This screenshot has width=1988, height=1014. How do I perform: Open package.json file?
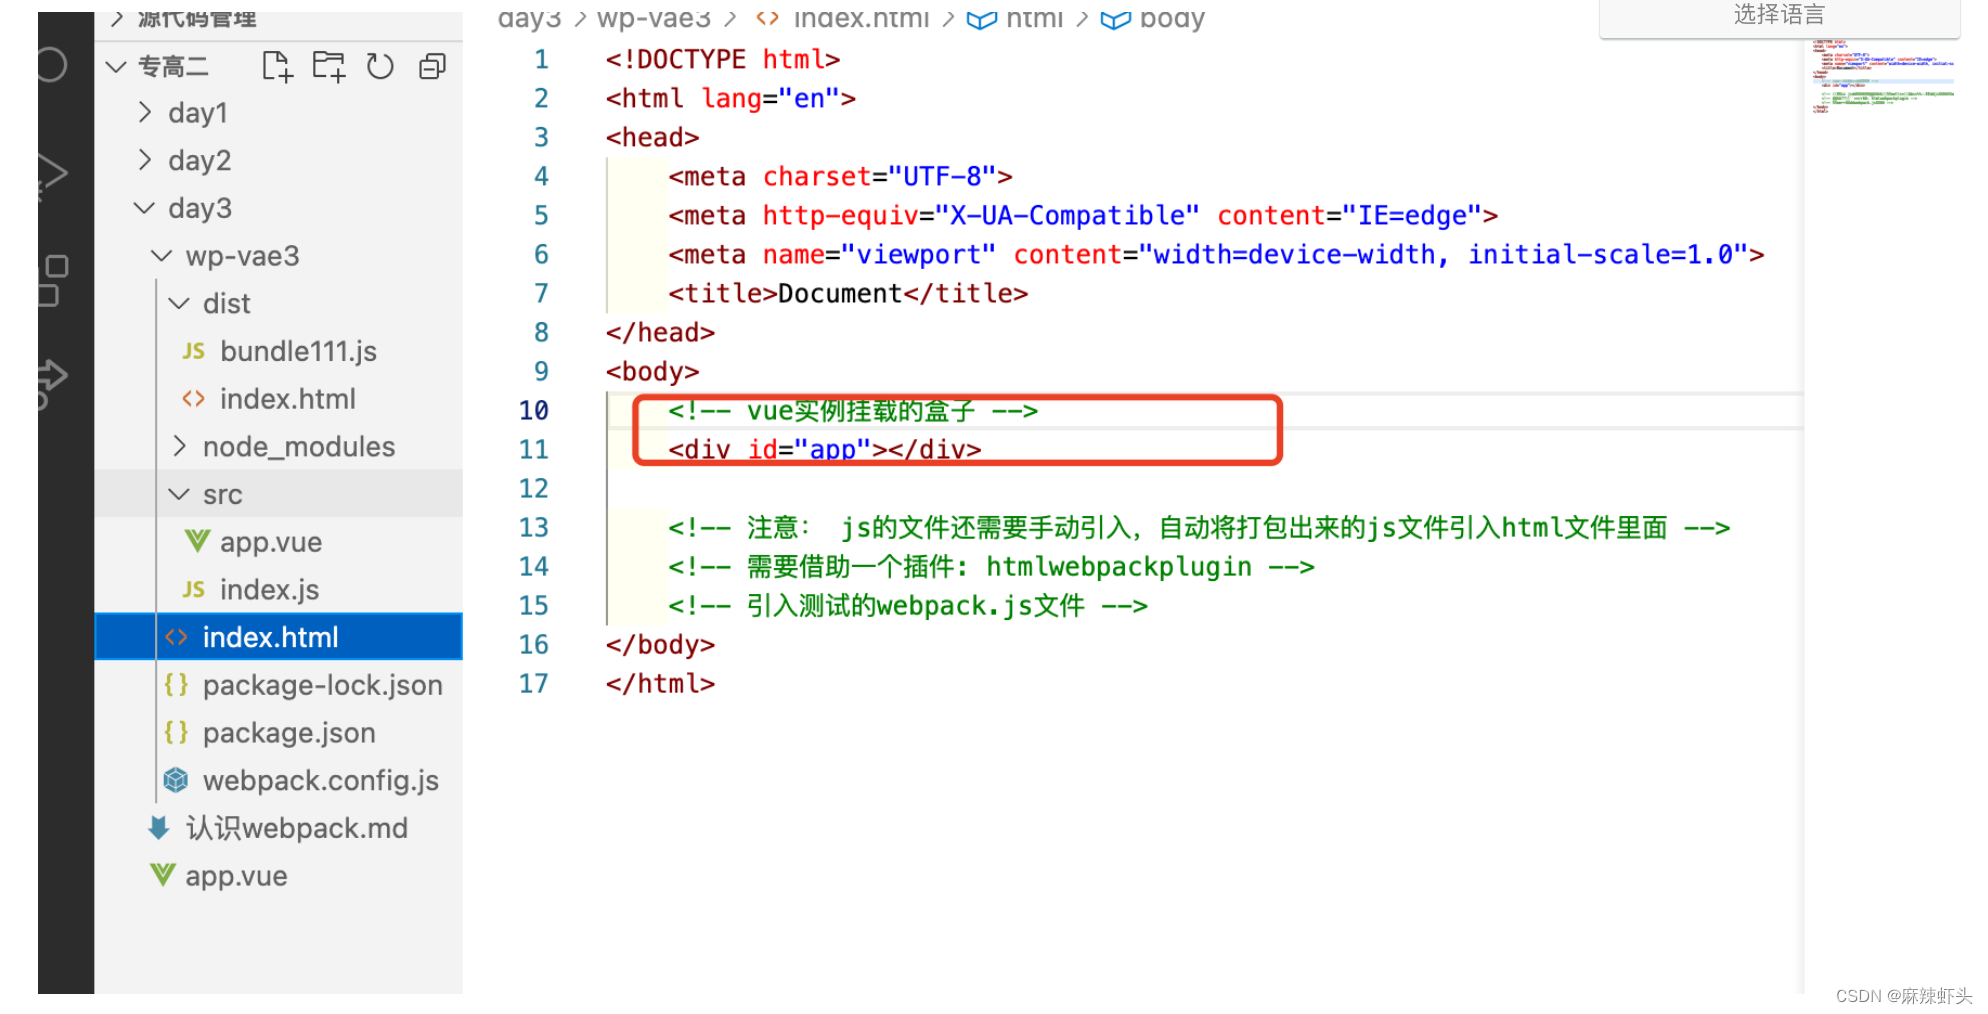(289, 733)
